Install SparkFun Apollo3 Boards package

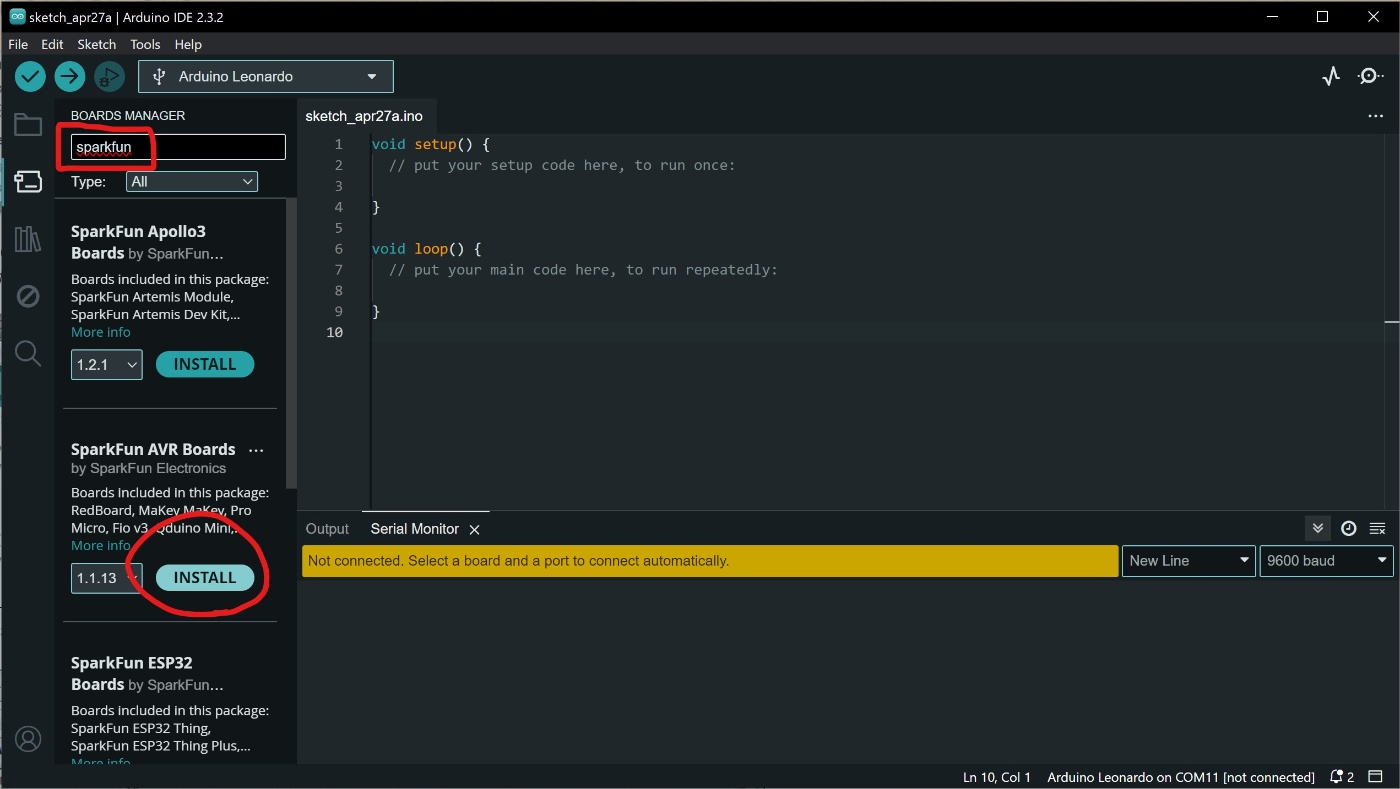(205, 365)
